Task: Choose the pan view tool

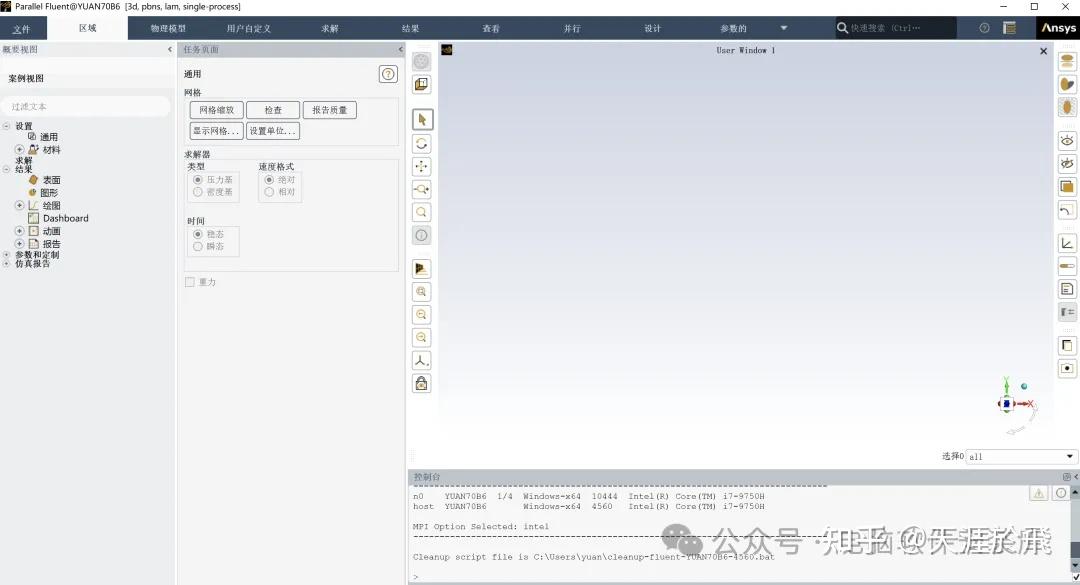Action: tap(421, 166)
